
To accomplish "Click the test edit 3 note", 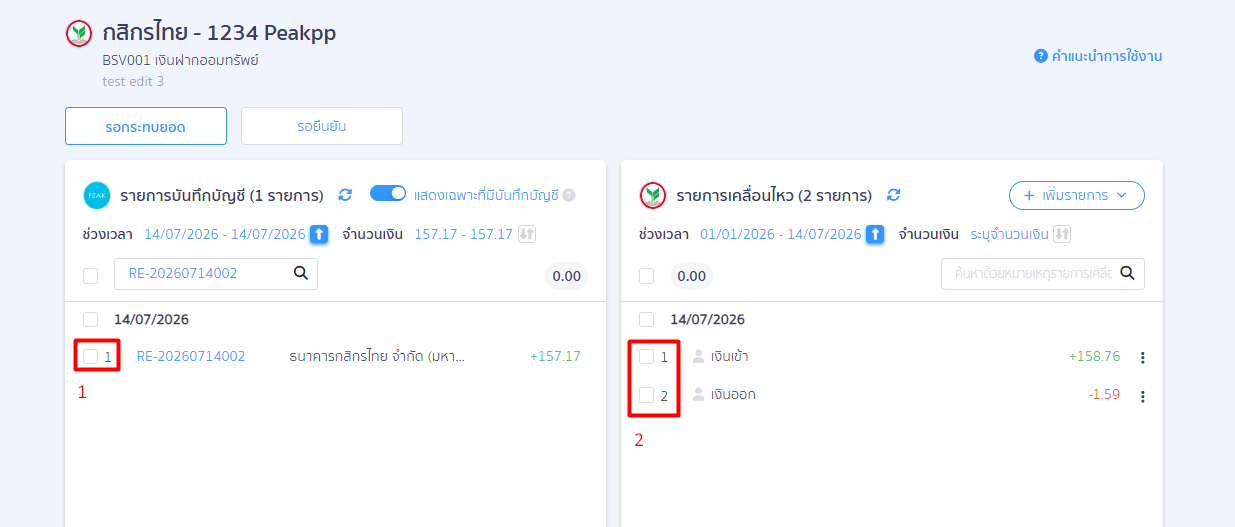I will pos(133,81).
